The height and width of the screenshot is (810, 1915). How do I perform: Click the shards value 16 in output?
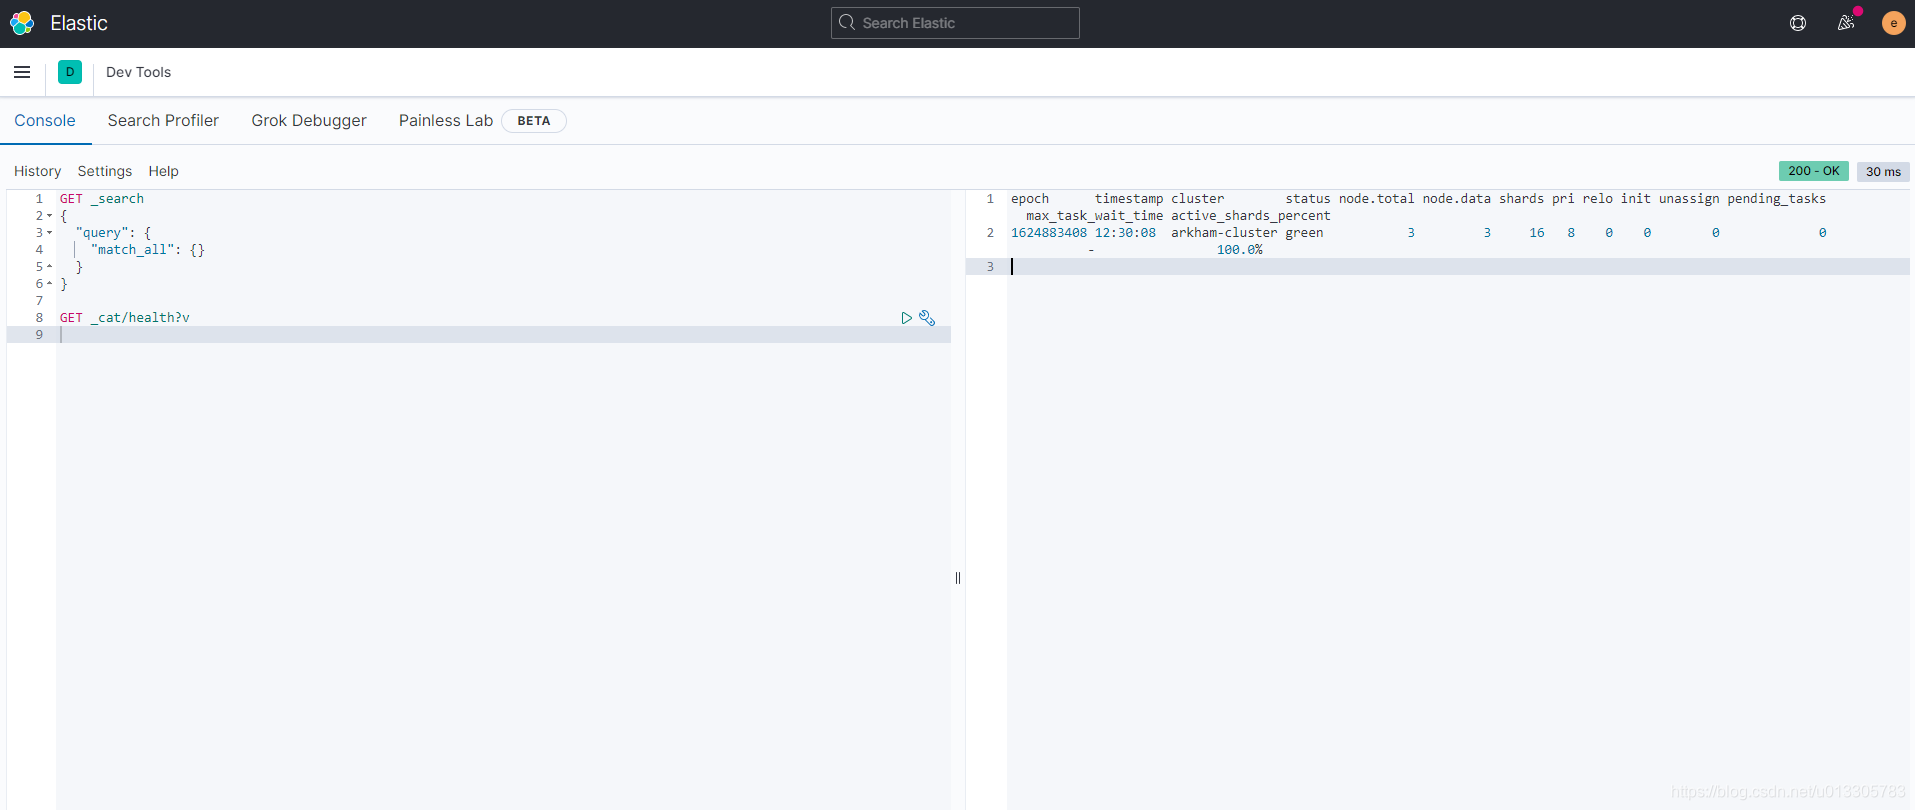[1537, 233]
